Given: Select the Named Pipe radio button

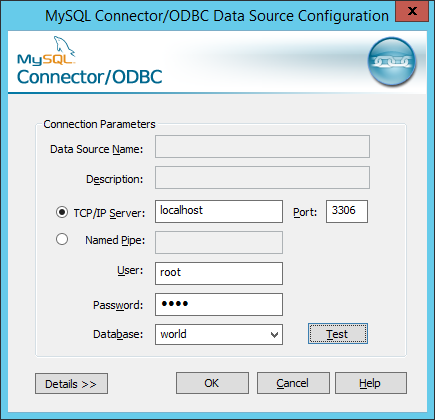Looking at the screenshot, I should 62,239.
